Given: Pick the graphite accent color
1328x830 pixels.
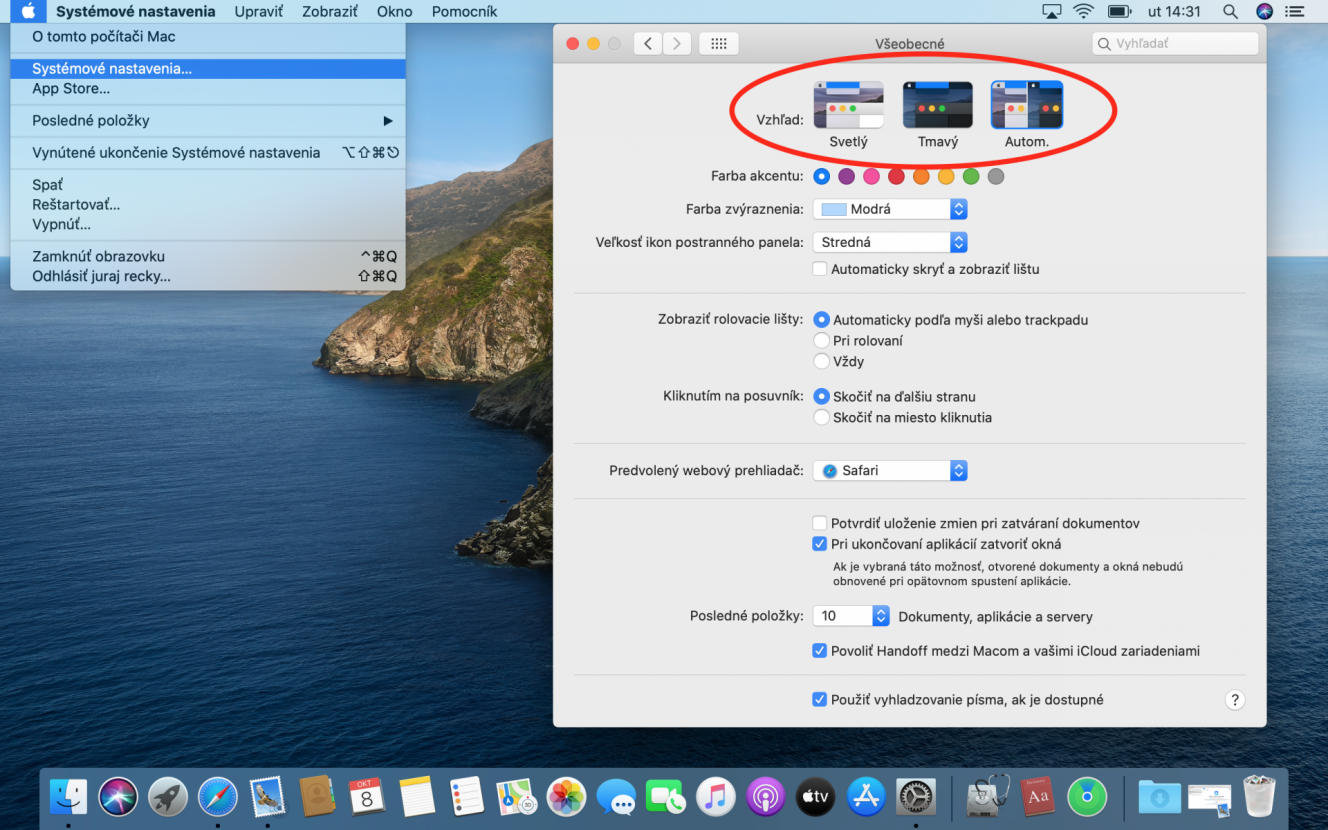Looking at the screenshot, I should tap(996, 177).
